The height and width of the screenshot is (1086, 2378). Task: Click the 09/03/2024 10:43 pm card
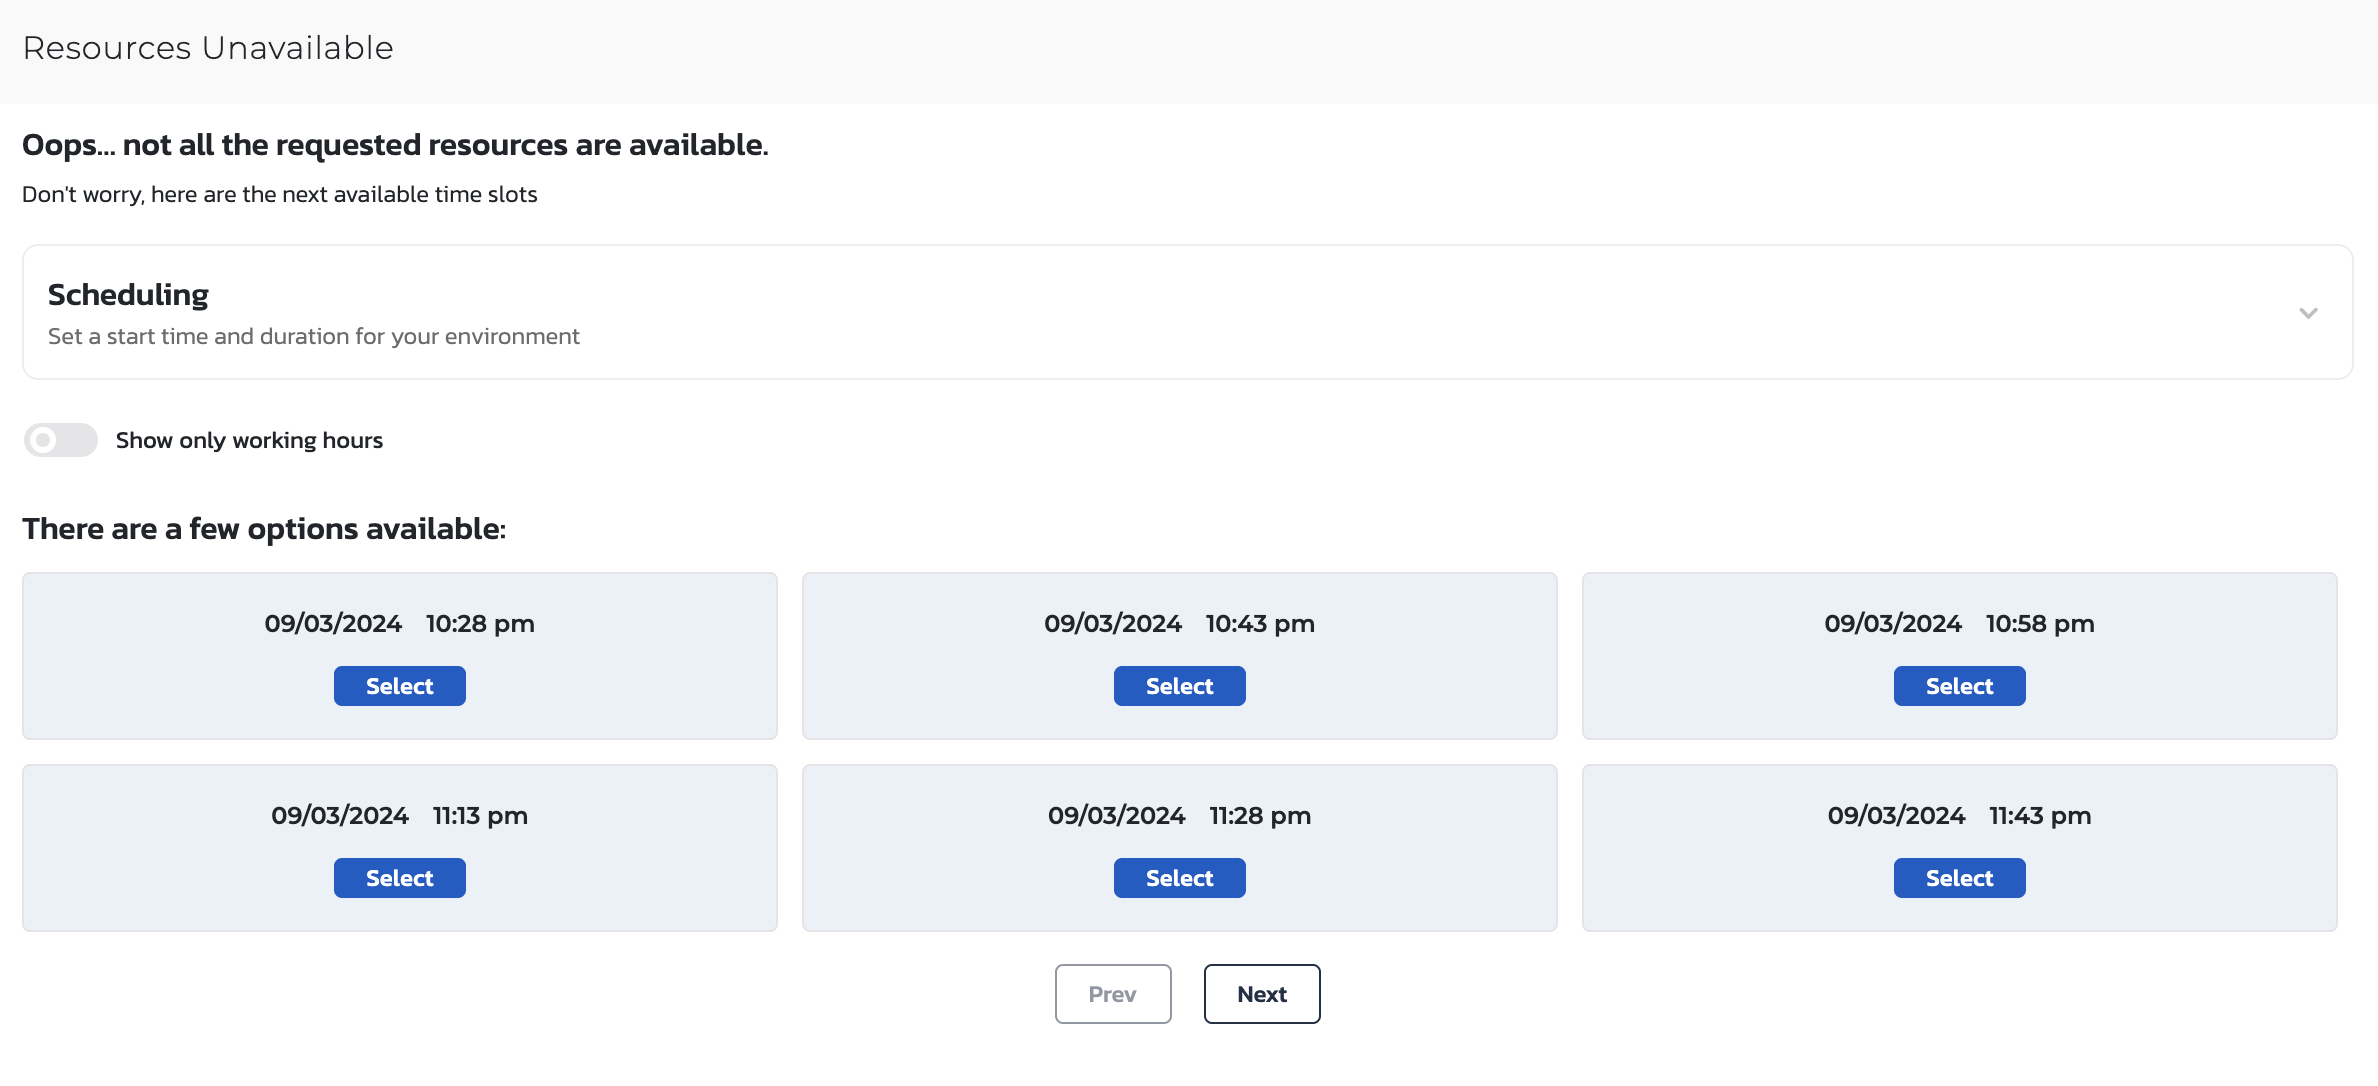[1179, 623]
